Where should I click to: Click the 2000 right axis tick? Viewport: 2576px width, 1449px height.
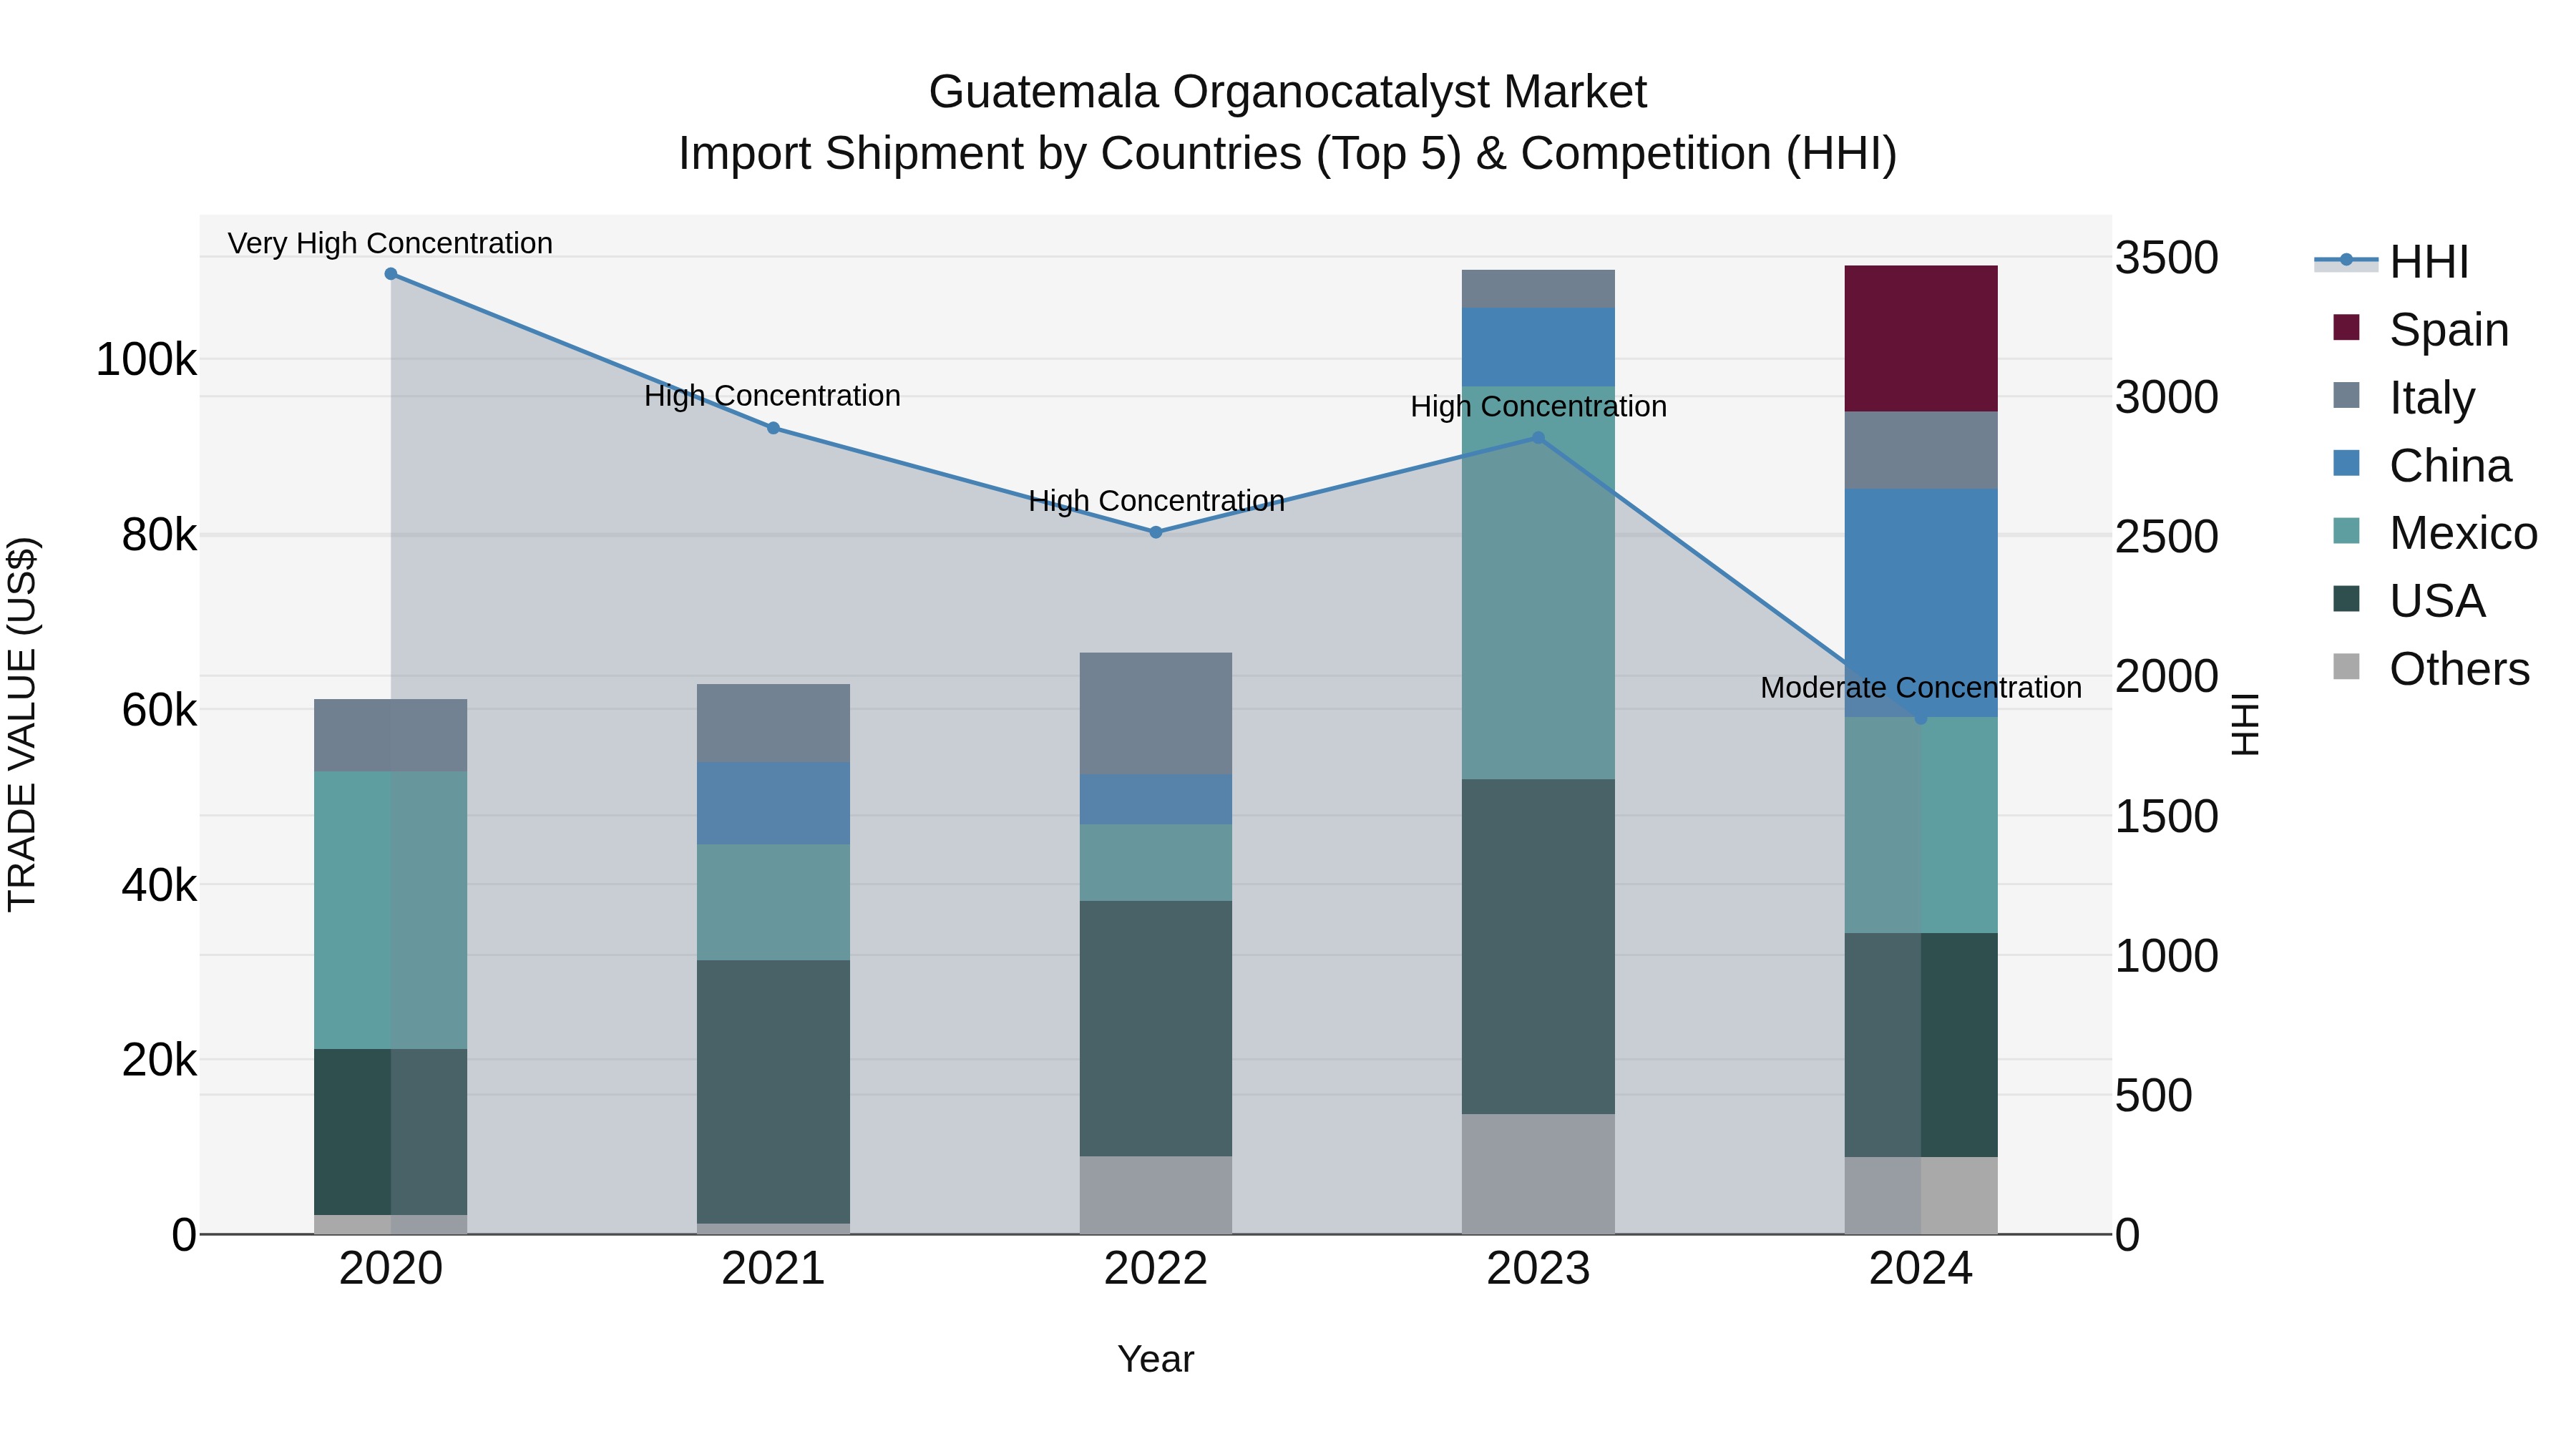point(2167,676)
